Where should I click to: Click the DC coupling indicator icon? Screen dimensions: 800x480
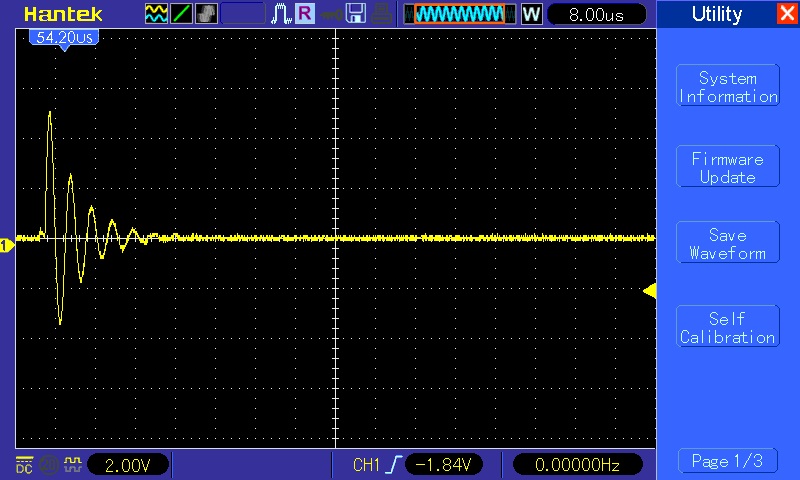pos(24,464)
